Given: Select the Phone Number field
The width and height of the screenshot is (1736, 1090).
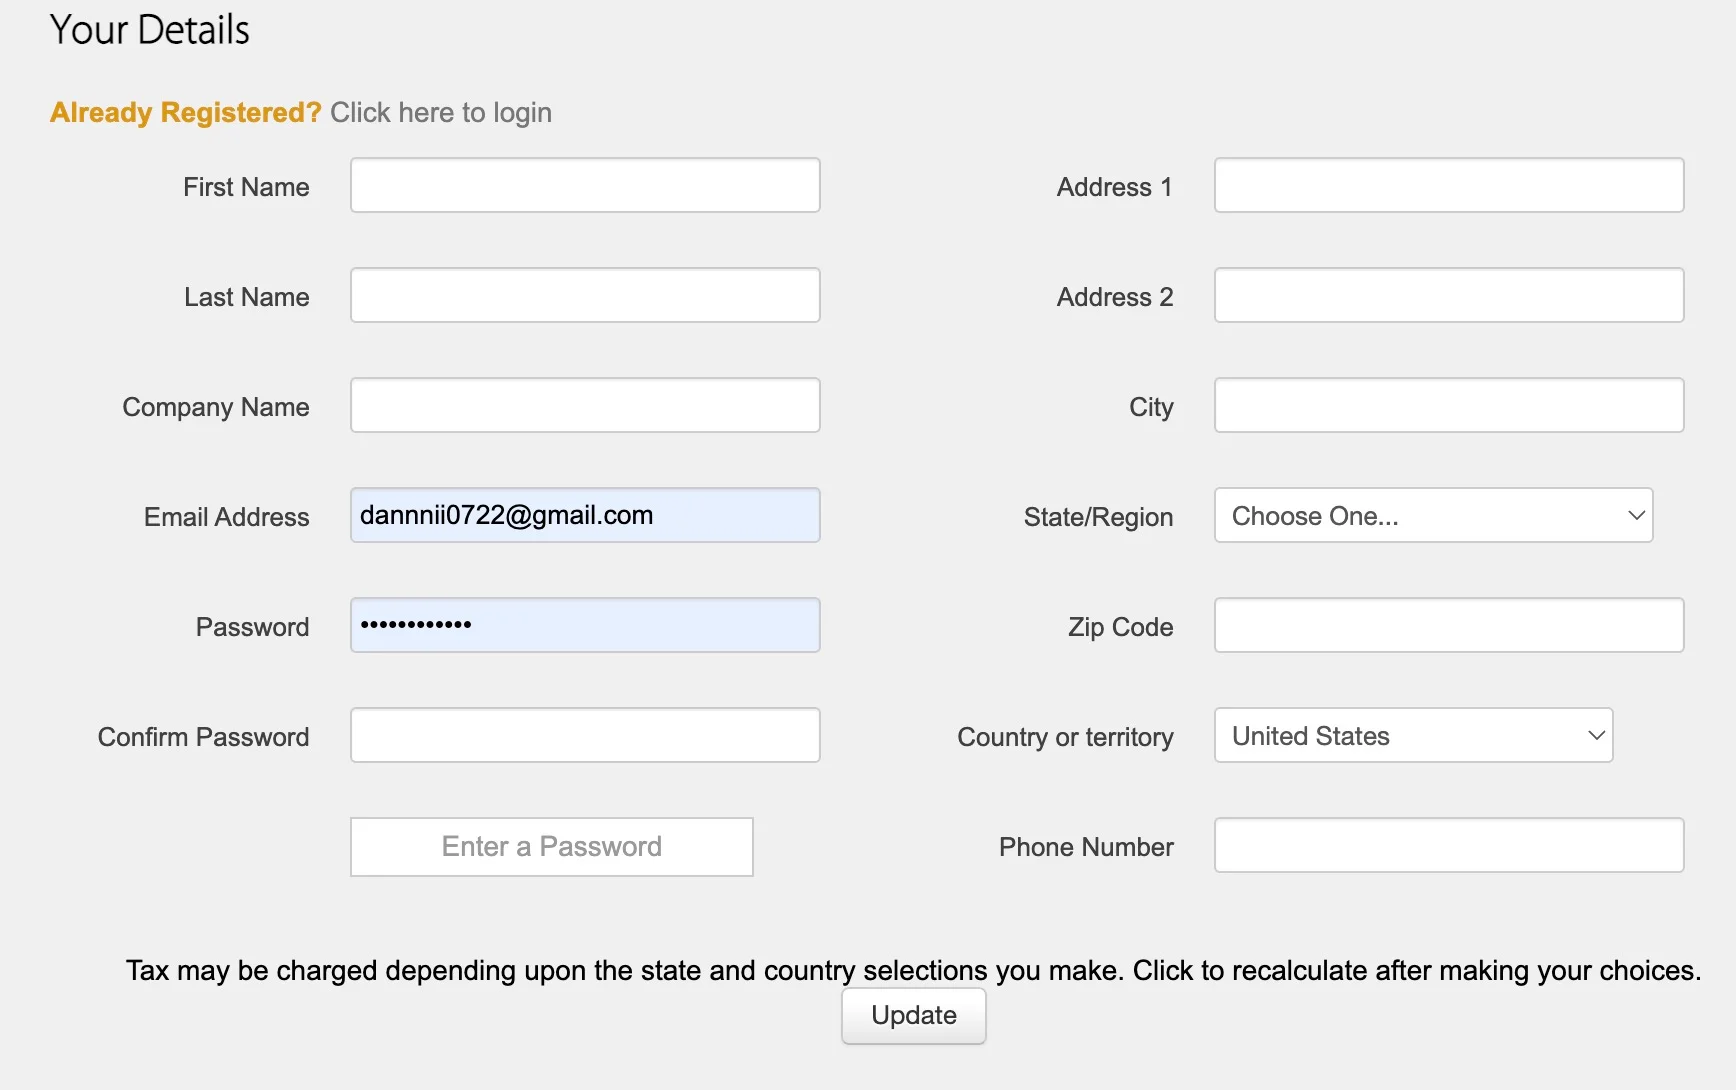Looking at the screenshot, I should click(x=1449, y=845).
